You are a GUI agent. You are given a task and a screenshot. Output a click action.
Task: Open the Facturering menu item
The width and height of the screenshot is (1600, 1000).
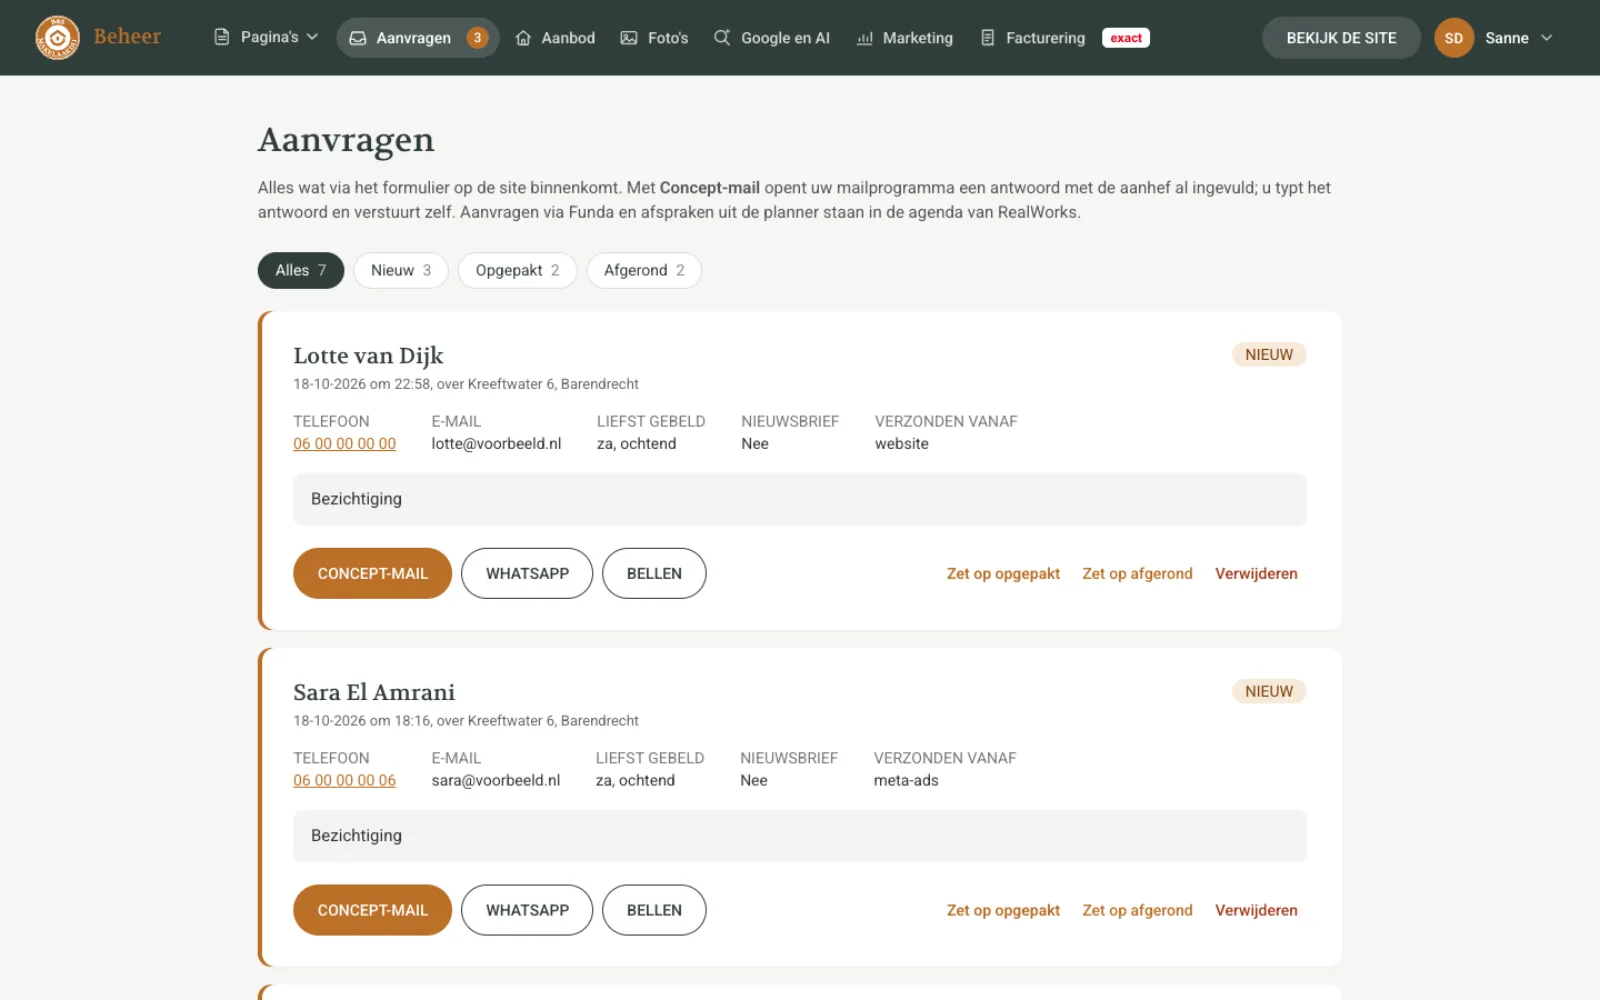1033,38
